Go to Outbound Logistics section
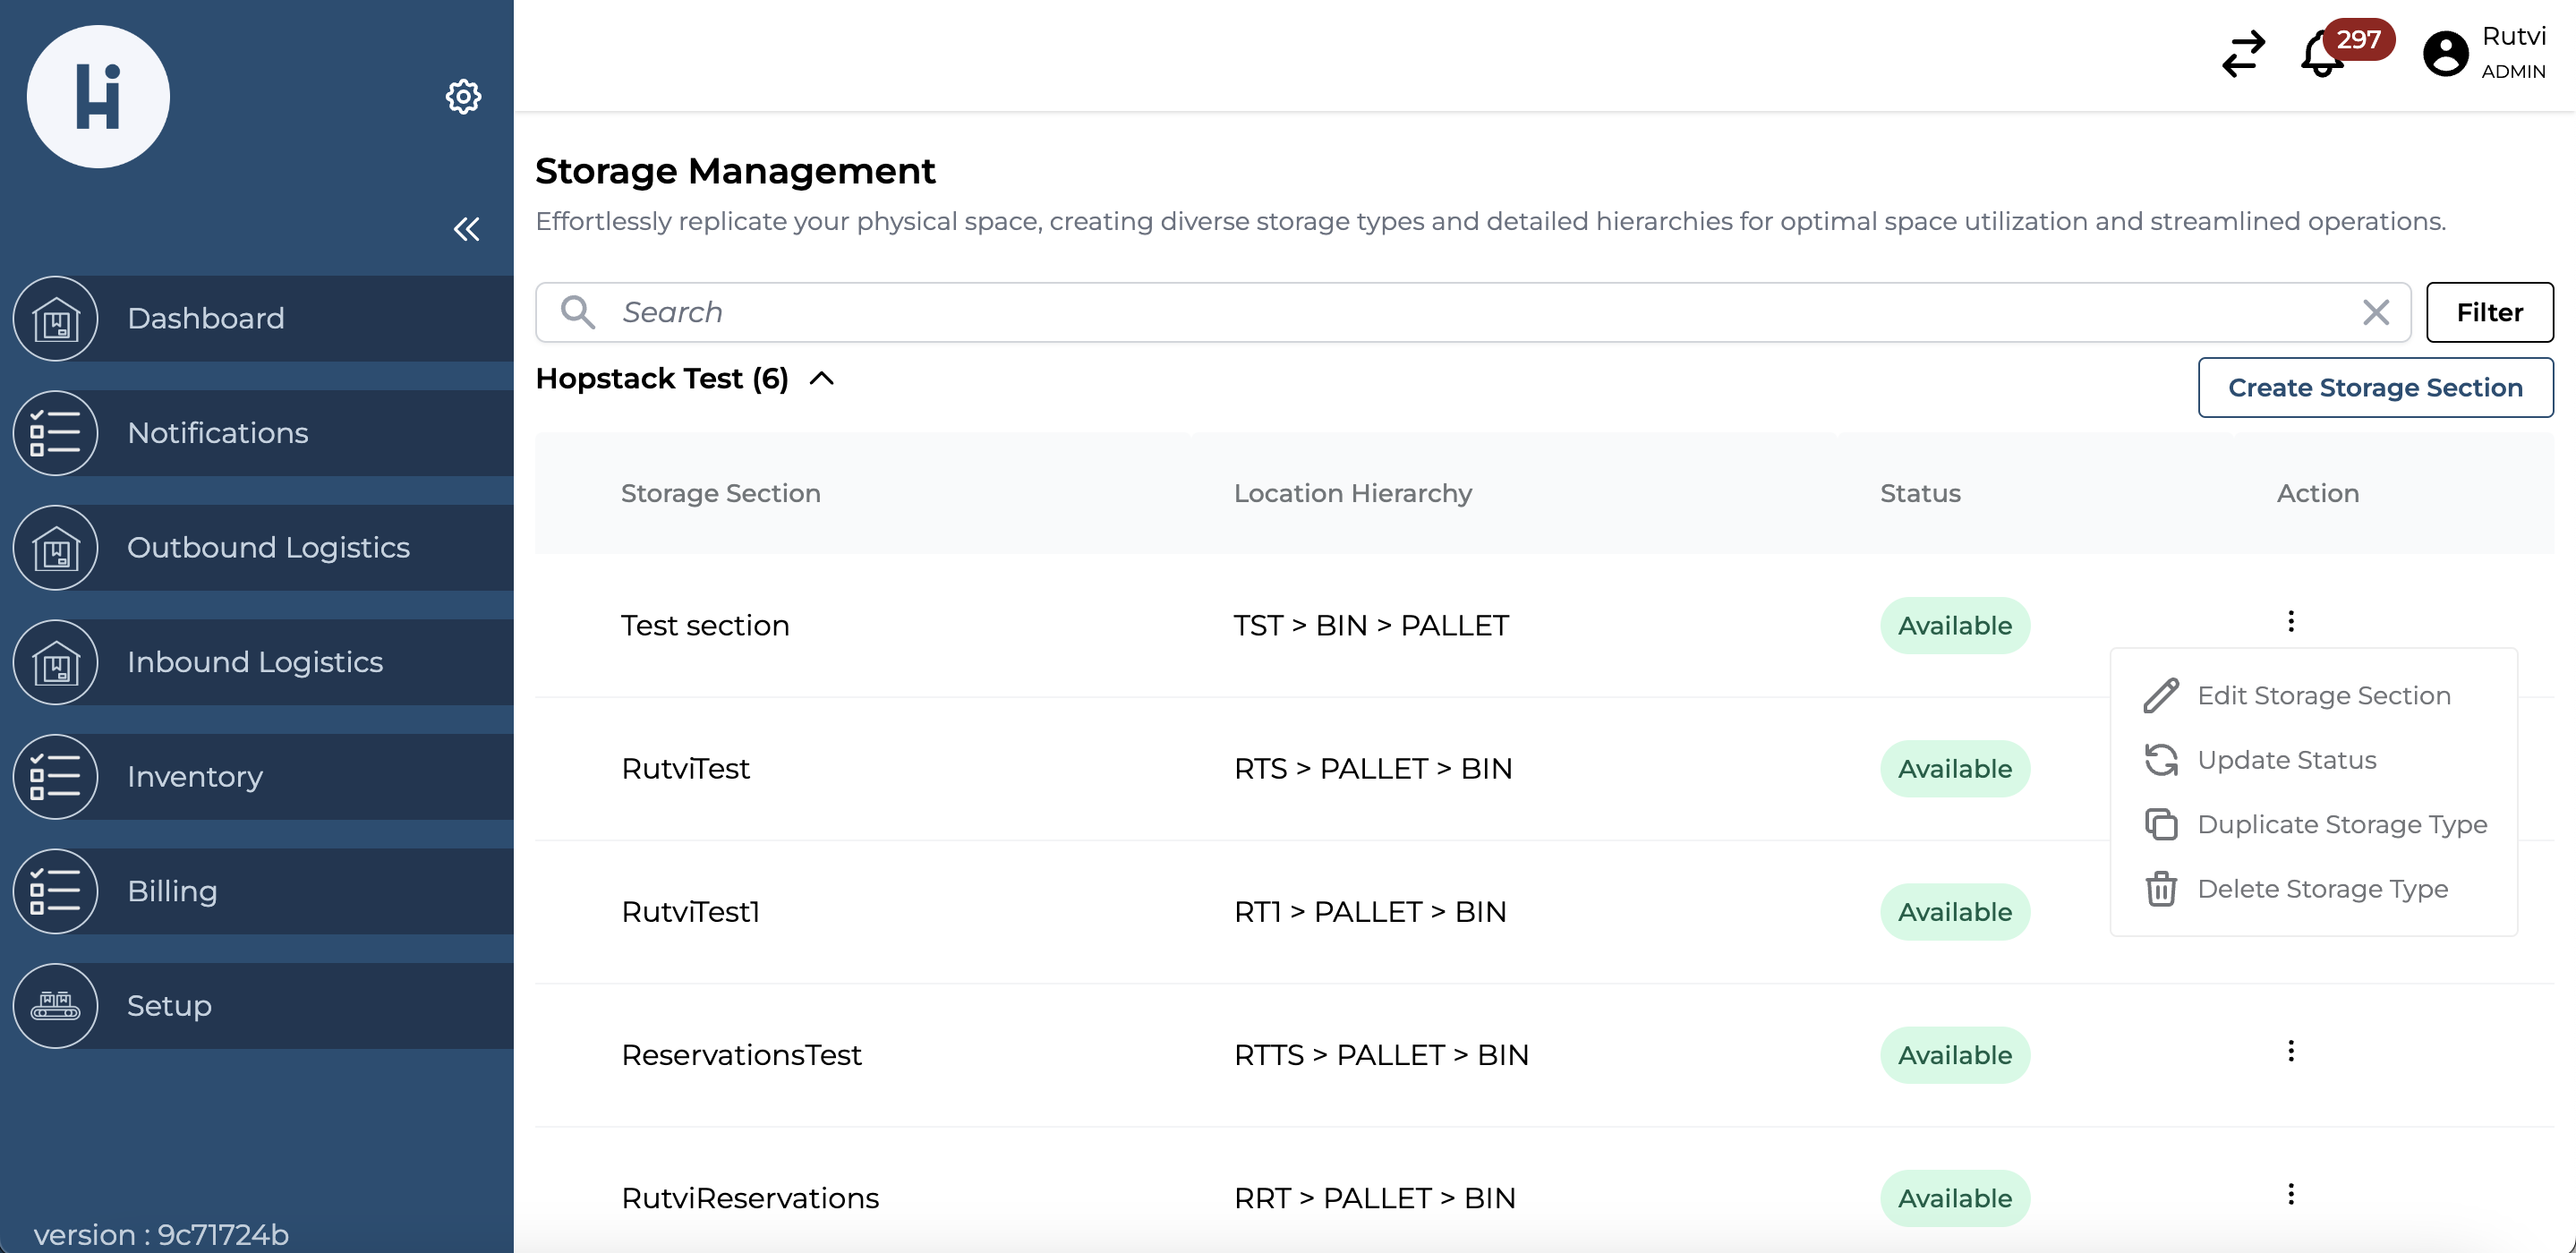2576x1253 pixels. pyautogui.click(x=268, y=548)
